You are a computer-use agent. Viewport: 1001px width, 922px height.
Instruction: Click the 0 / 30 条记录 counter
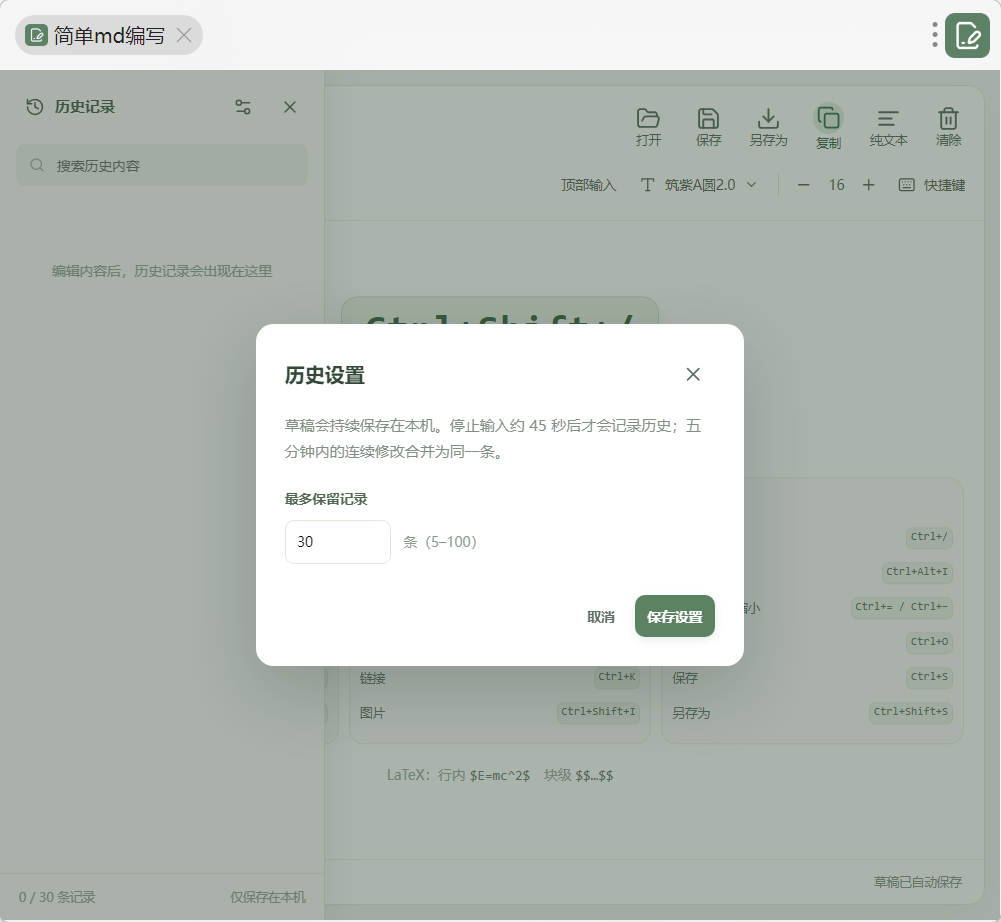(x=57, y=897)
